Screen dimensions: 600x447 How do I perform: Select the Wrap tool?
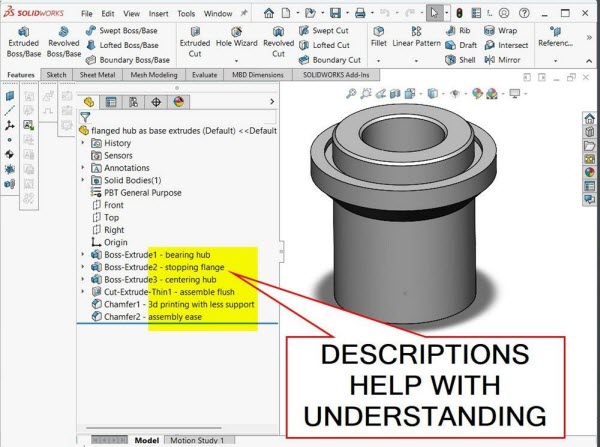tap(501, 31)
